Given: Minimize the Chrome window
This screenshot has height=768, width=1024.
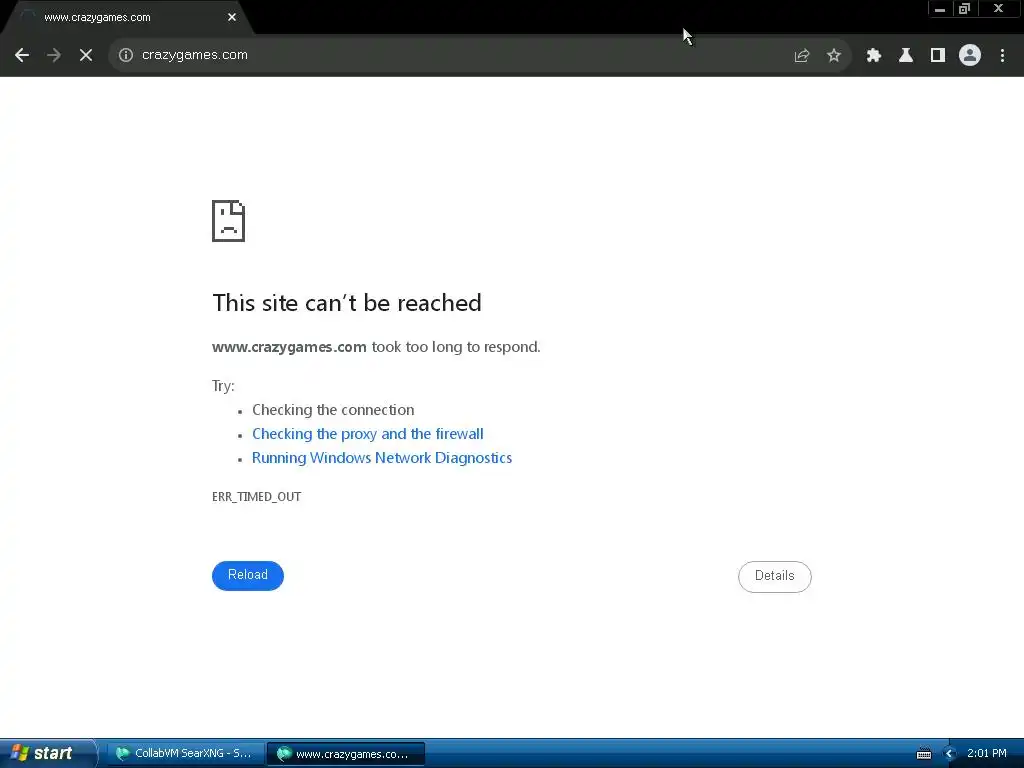Looking at the screenshot, I should point(940,9).
